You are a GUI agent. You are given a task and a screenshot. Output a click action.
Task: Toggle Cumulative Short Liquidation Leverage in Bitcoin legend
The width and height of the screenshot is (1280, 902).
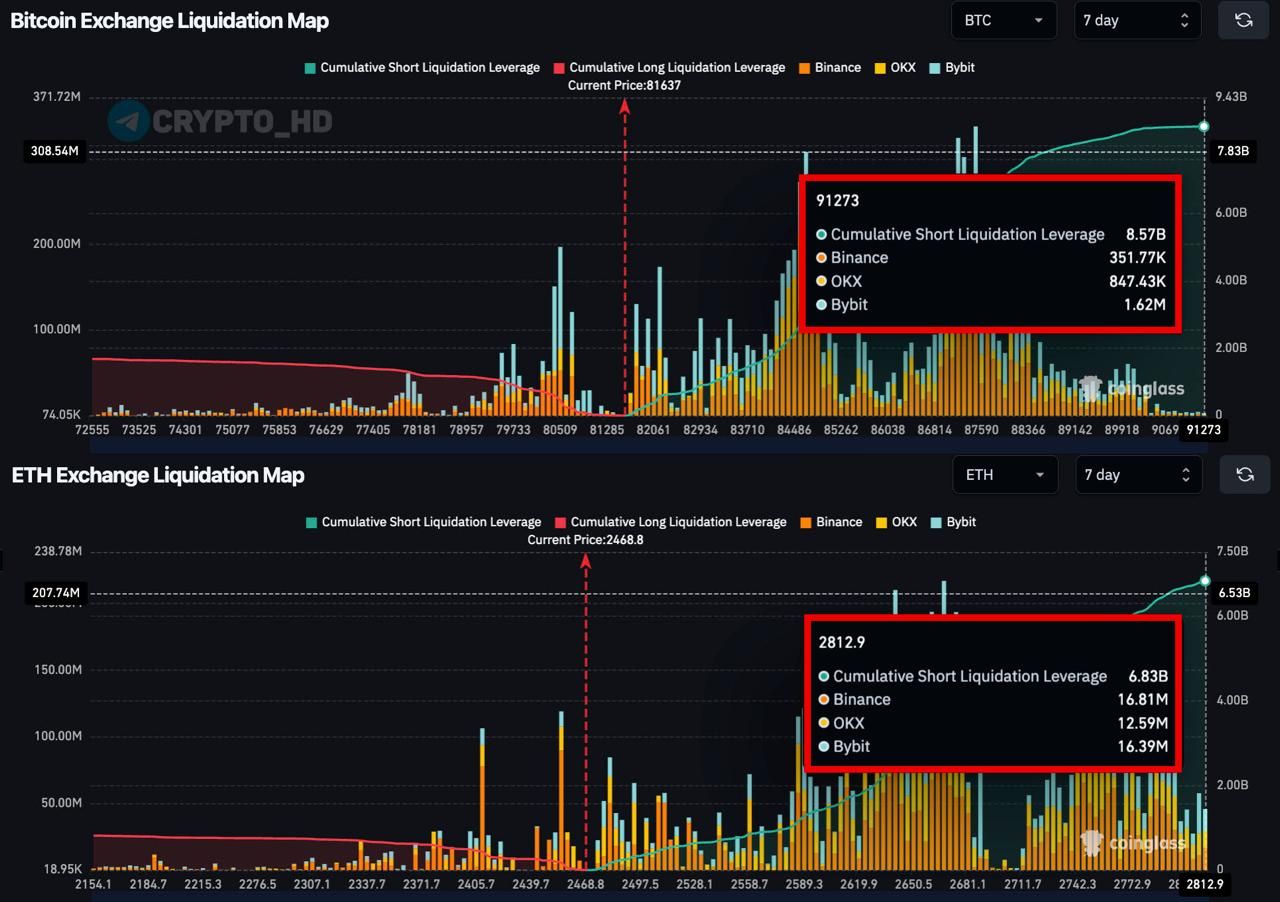422,68
